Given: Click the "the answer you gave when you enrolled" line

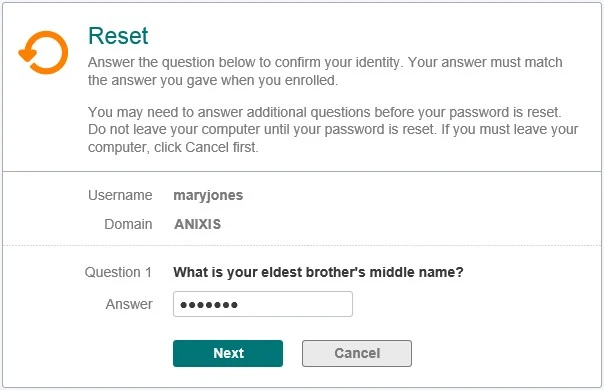Looking at the screenshot, I should tap(213, 80).
